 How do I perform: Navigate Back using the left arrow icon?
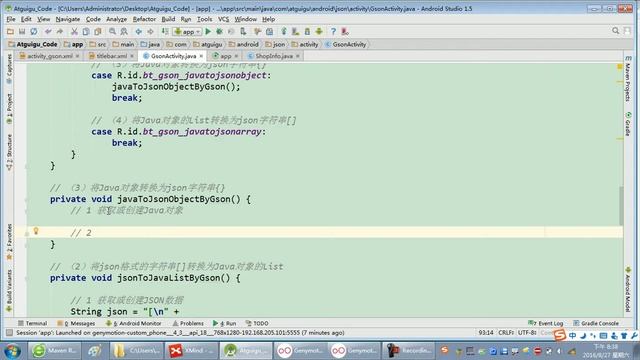point(139,31)
